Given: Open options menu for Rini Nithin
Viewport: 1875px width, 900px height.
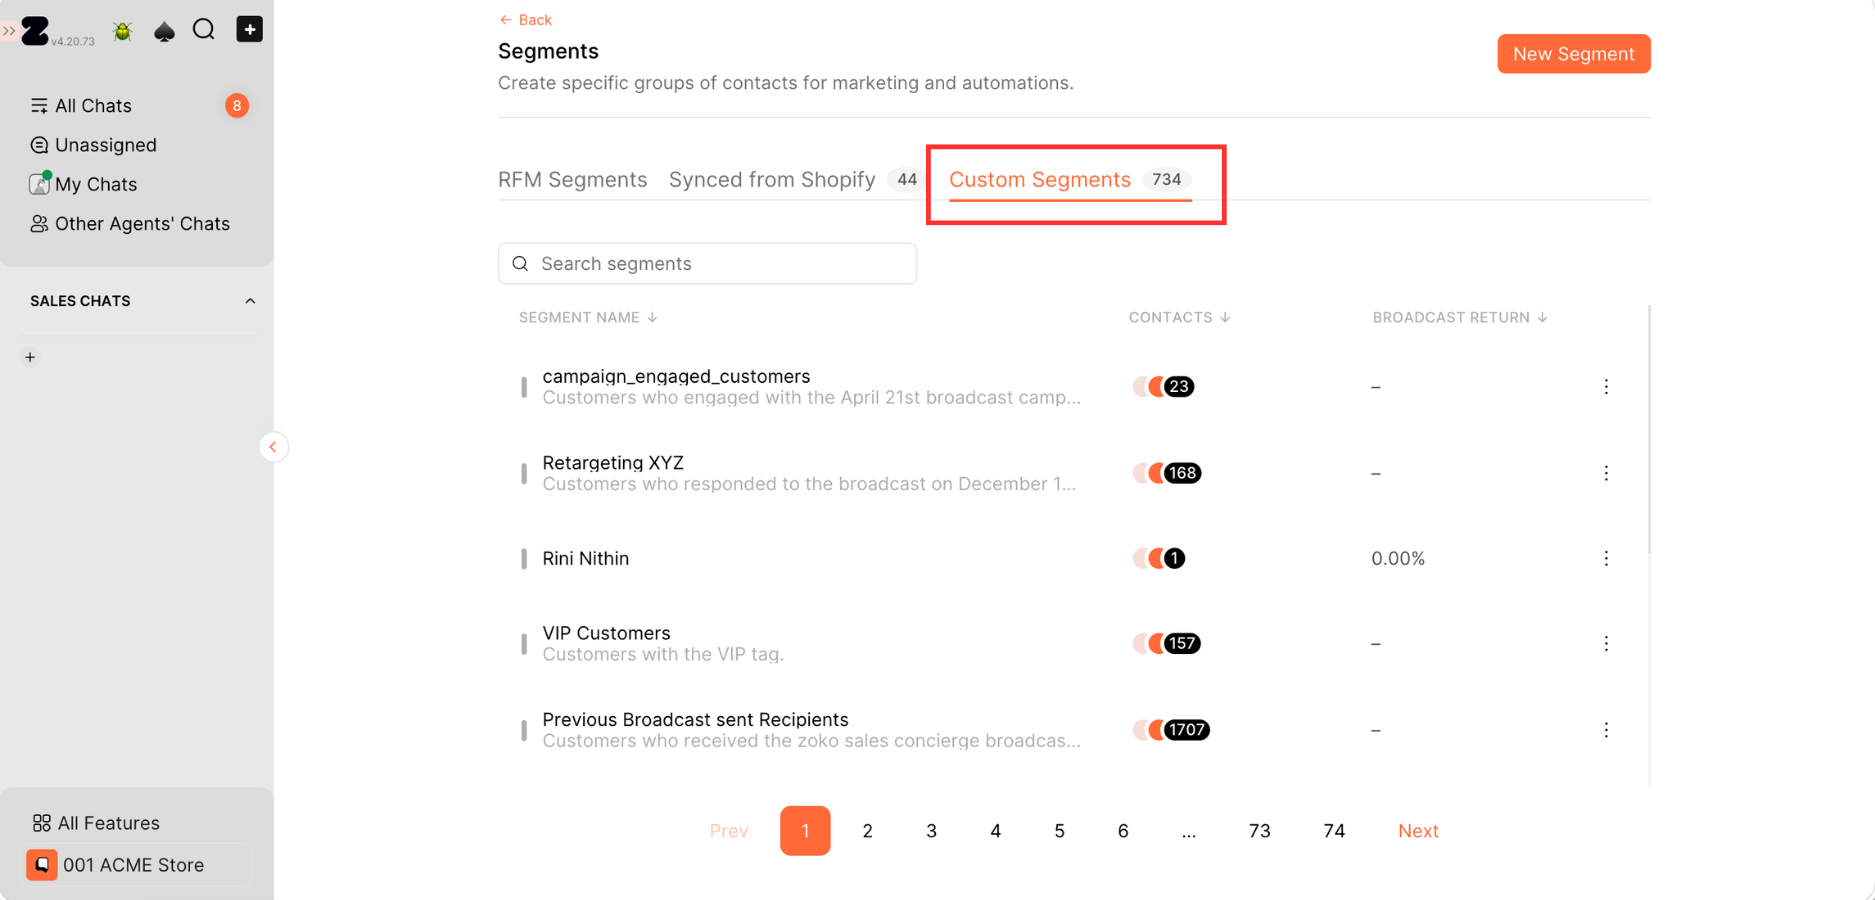Looking at the screenshot, I should 1606,558.
